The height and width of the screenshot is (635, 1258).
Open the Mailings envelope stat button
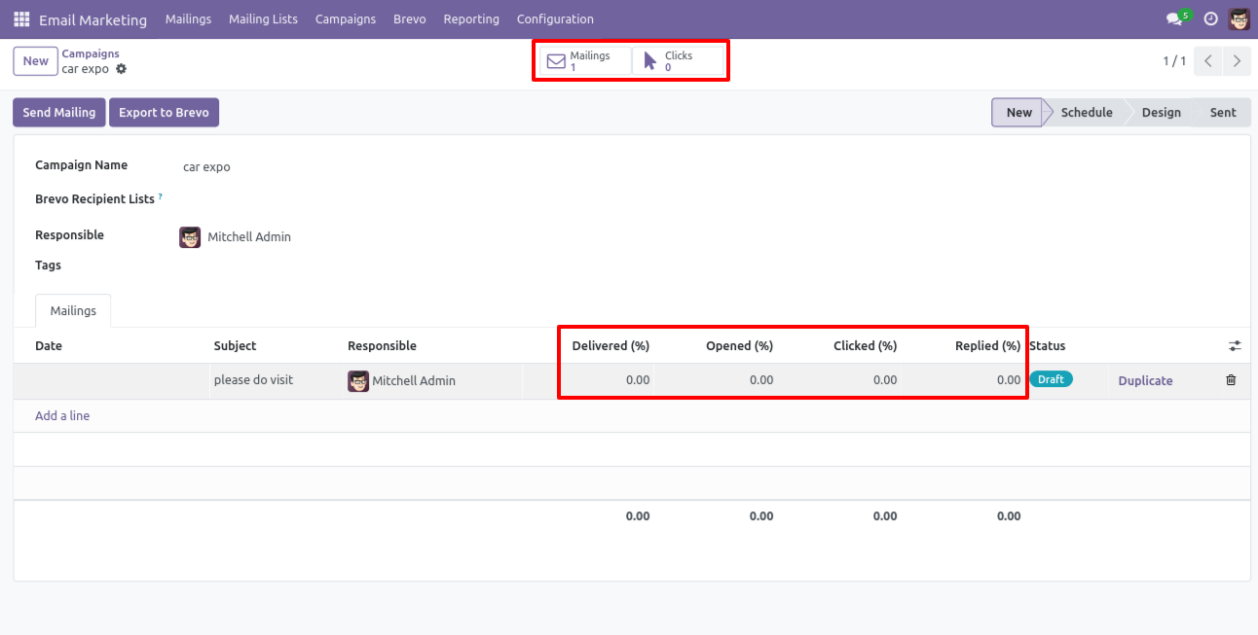(x=585, y=61)
